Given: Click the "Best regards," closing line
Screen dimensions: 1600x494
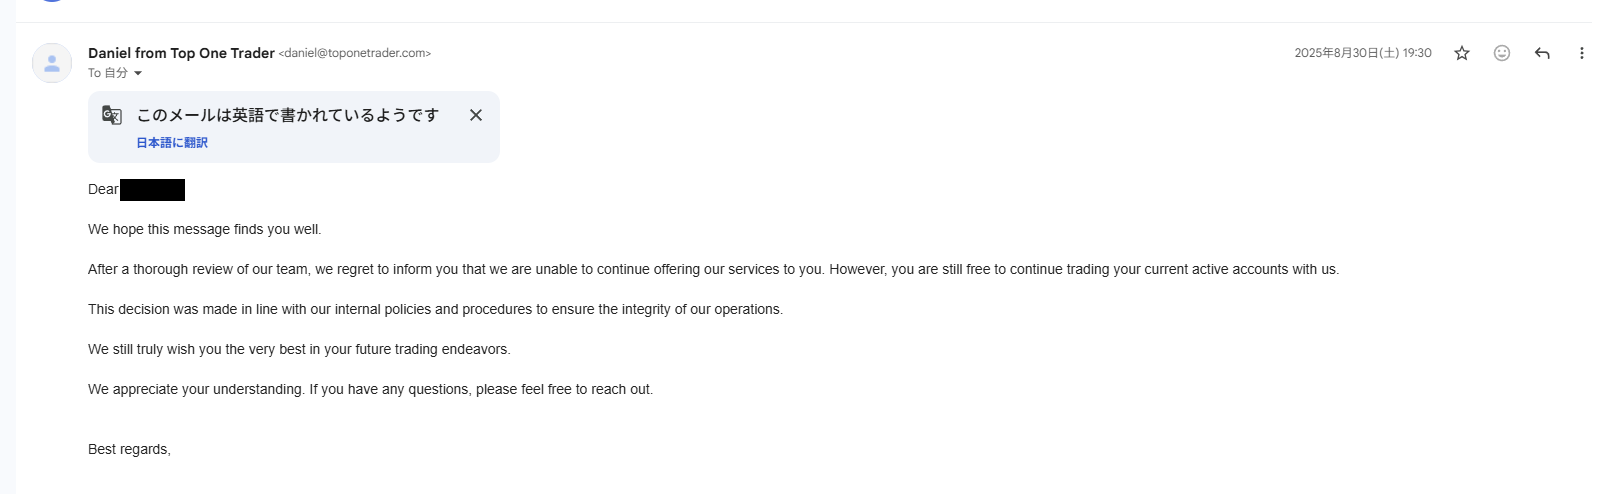Looking at the screenshot, I should pos(129,449).
